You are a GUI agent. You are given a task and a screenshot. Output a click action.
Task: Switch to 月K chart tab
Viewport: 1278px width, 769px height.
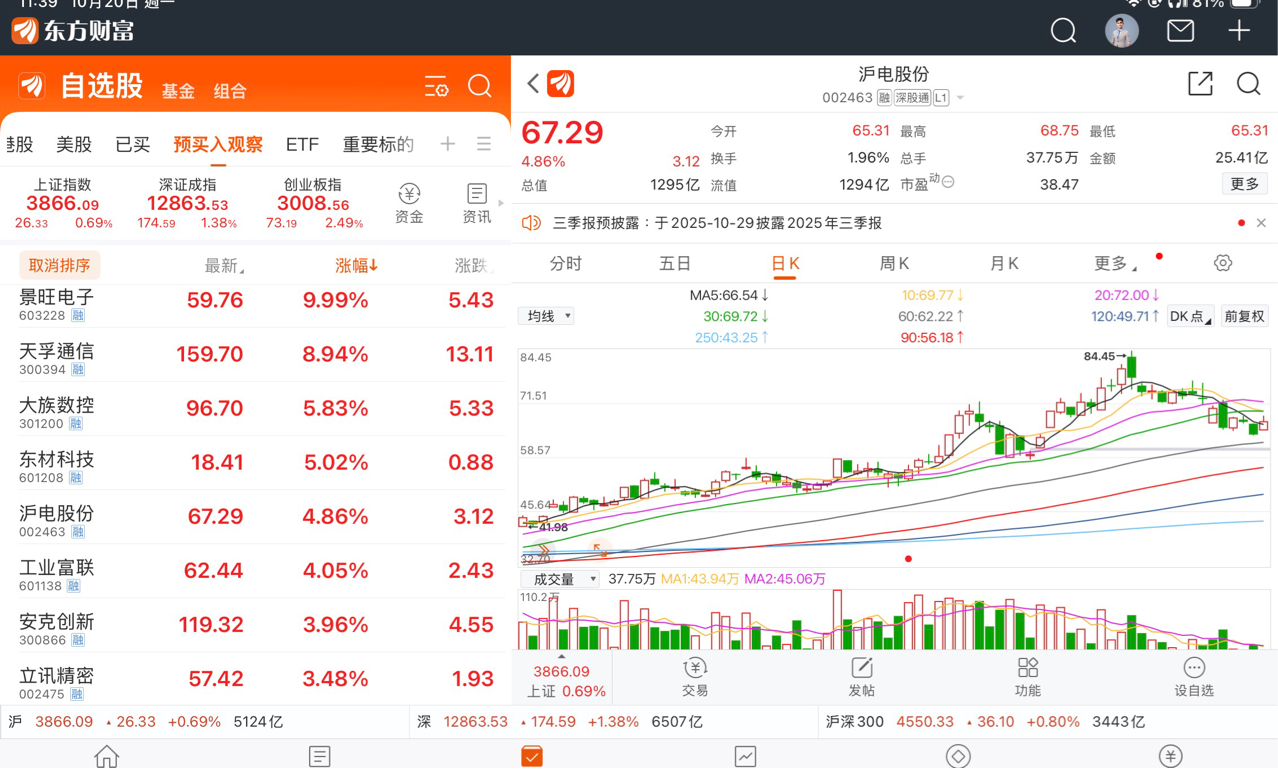click(1004, 263)
